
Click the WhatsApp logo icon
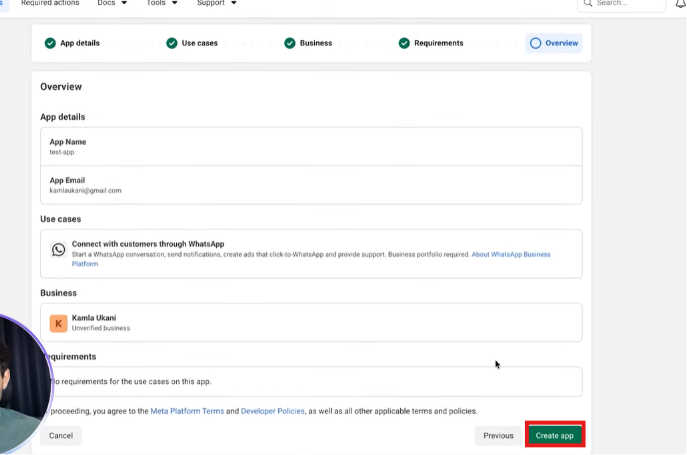(58, 249)
